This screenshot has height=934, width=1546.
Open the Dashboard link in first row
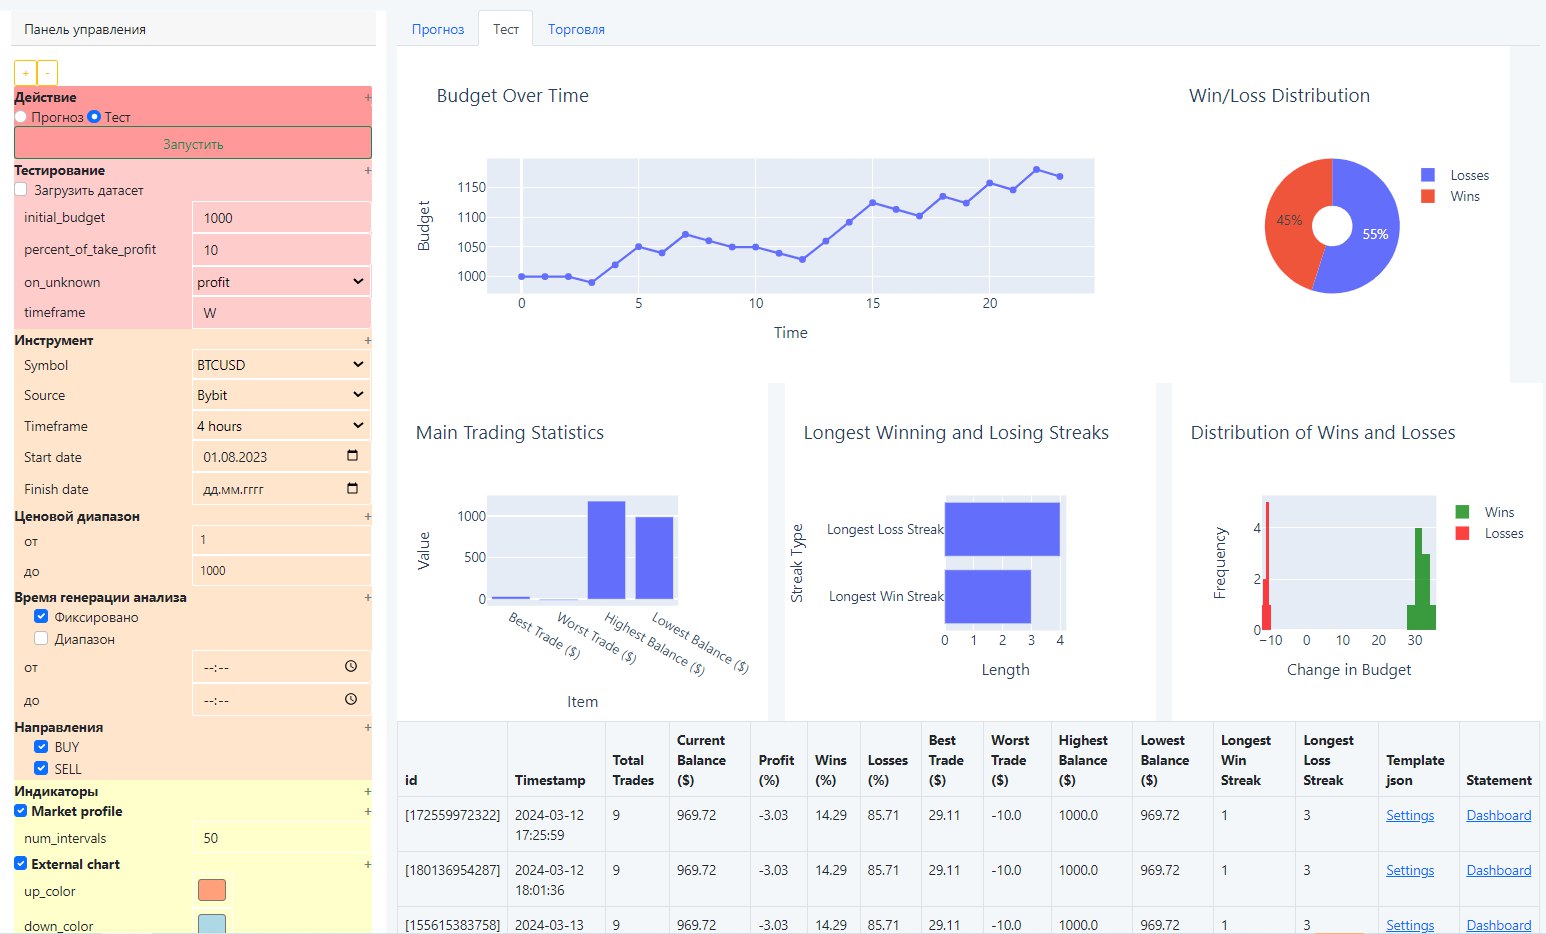1498,815
